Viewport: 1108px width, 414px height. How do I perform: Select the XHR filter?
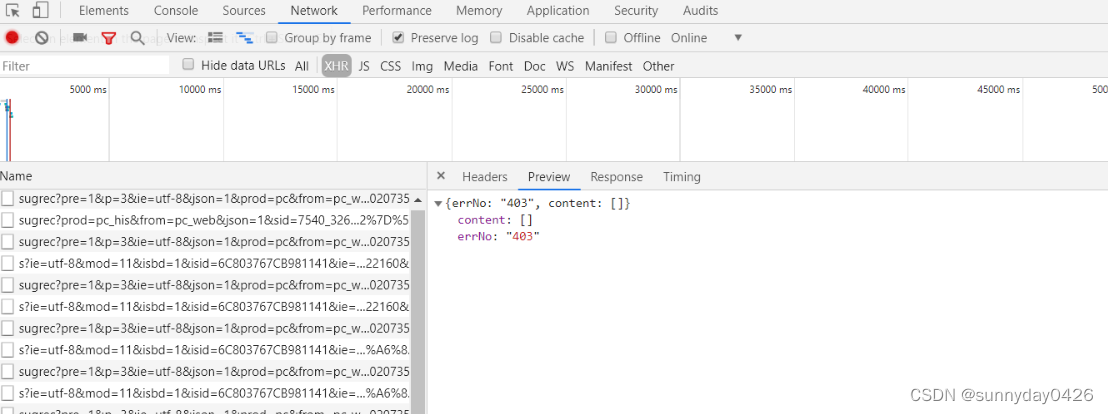click(x=337, y=66)
